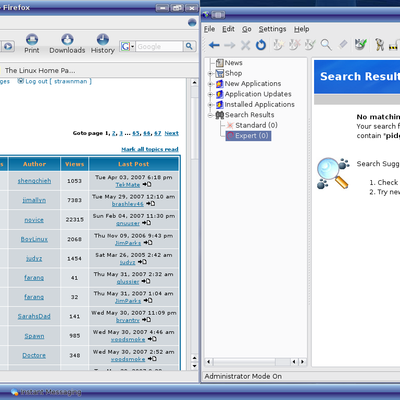Click the CNR toolbar icon with a red X

294,44
